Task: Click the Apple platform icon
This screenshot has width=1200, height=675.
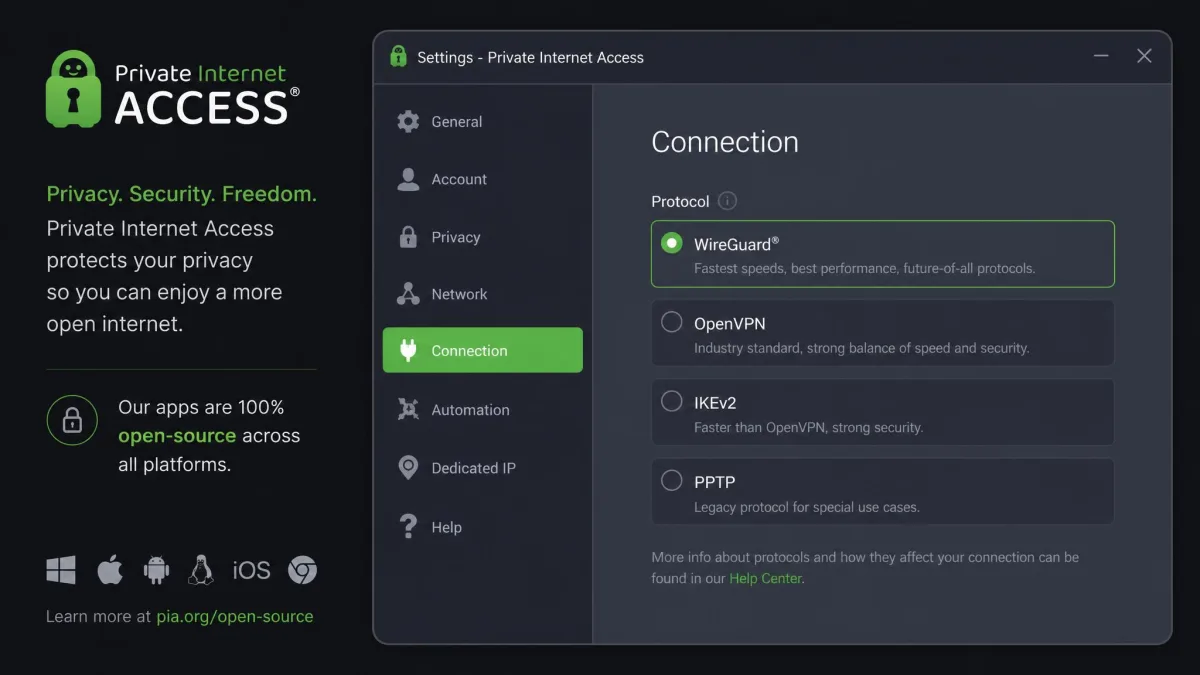Action: 110,570
